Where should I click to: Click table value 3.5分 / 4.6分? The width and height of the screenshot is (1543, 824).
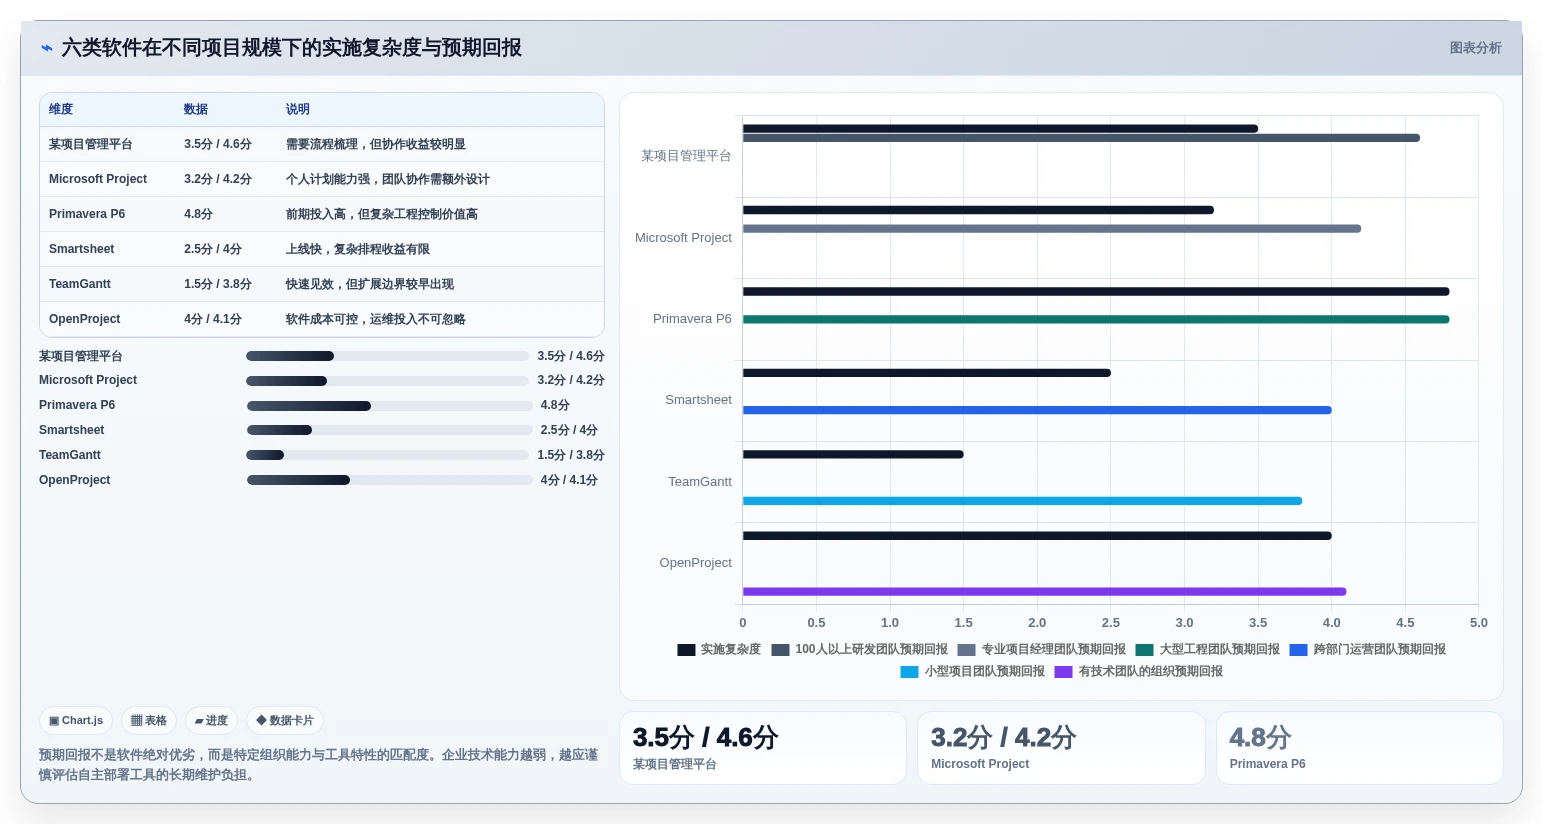click(x=218, y=144)
